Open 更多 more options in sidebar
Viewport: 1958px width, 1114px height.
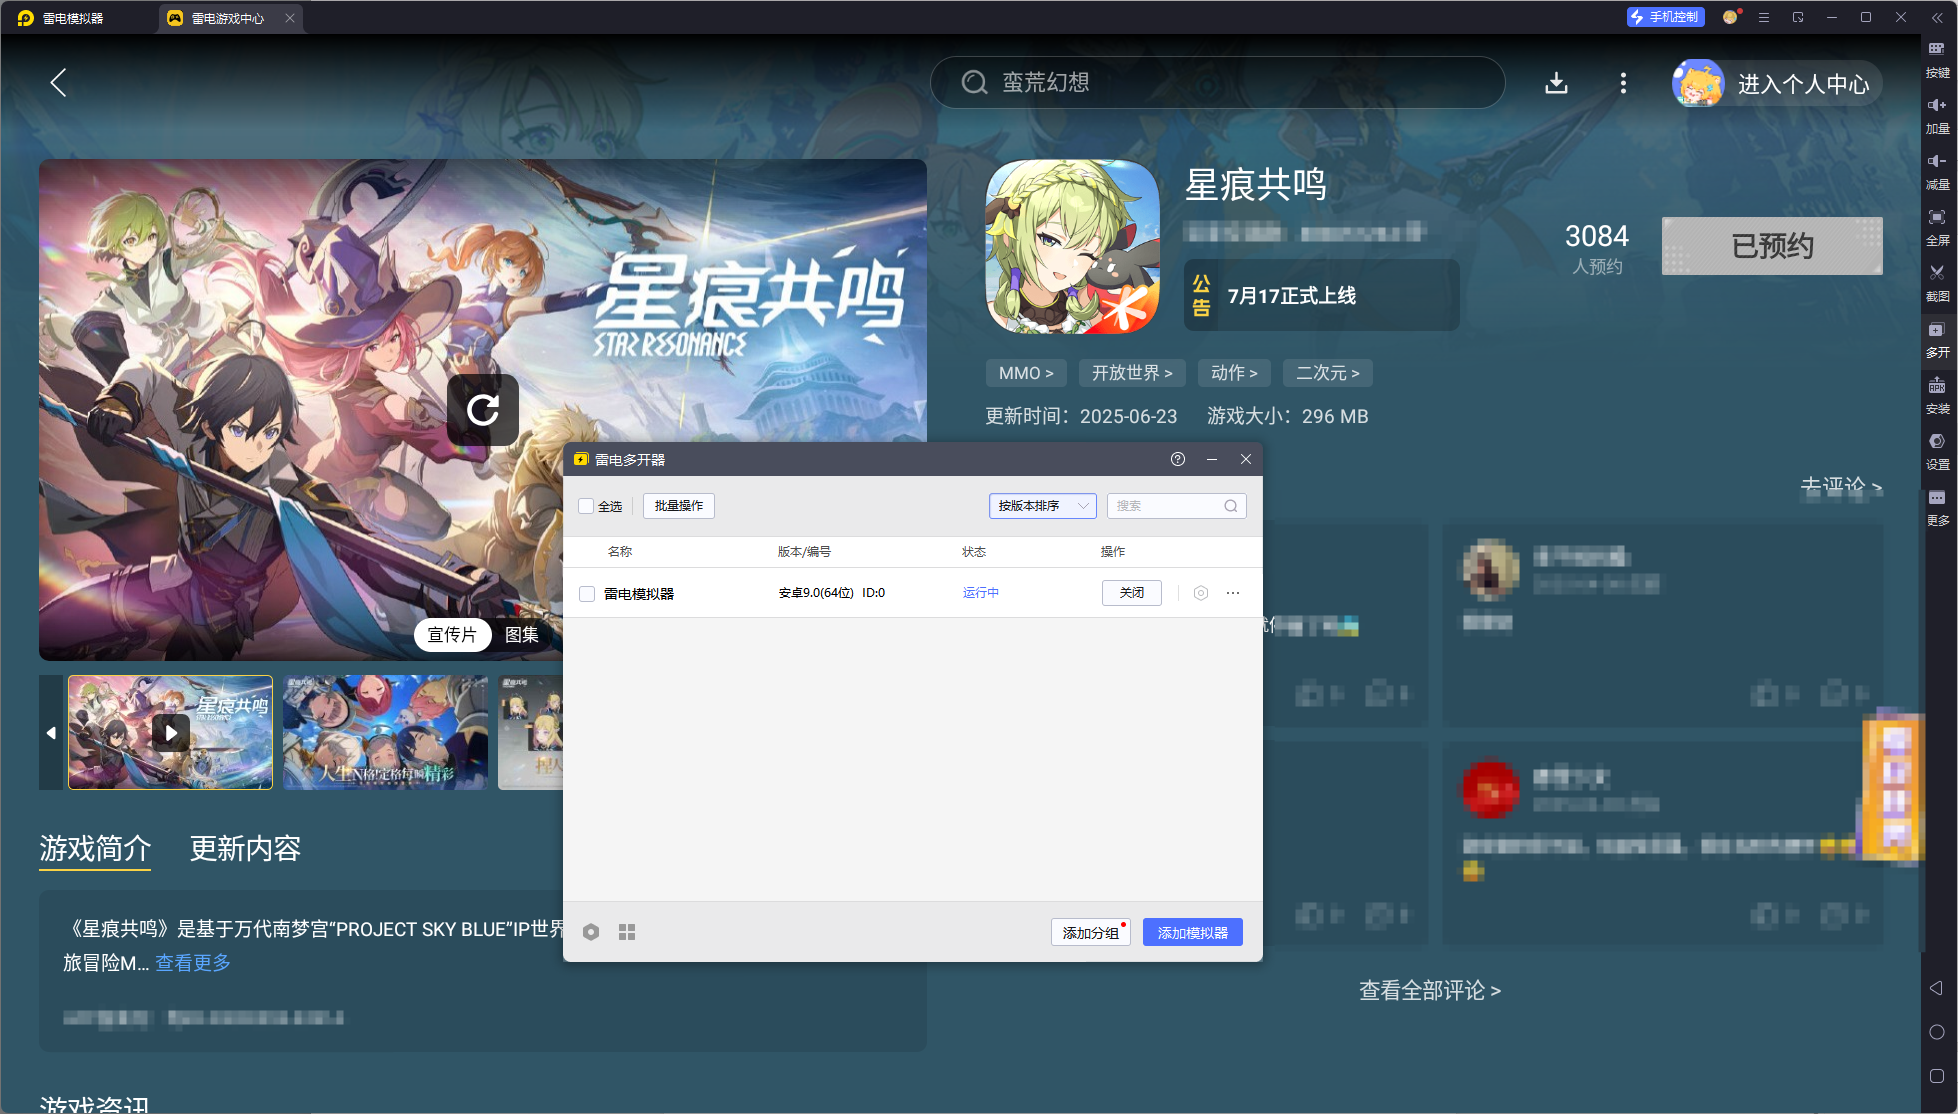tap(1937, 508)
